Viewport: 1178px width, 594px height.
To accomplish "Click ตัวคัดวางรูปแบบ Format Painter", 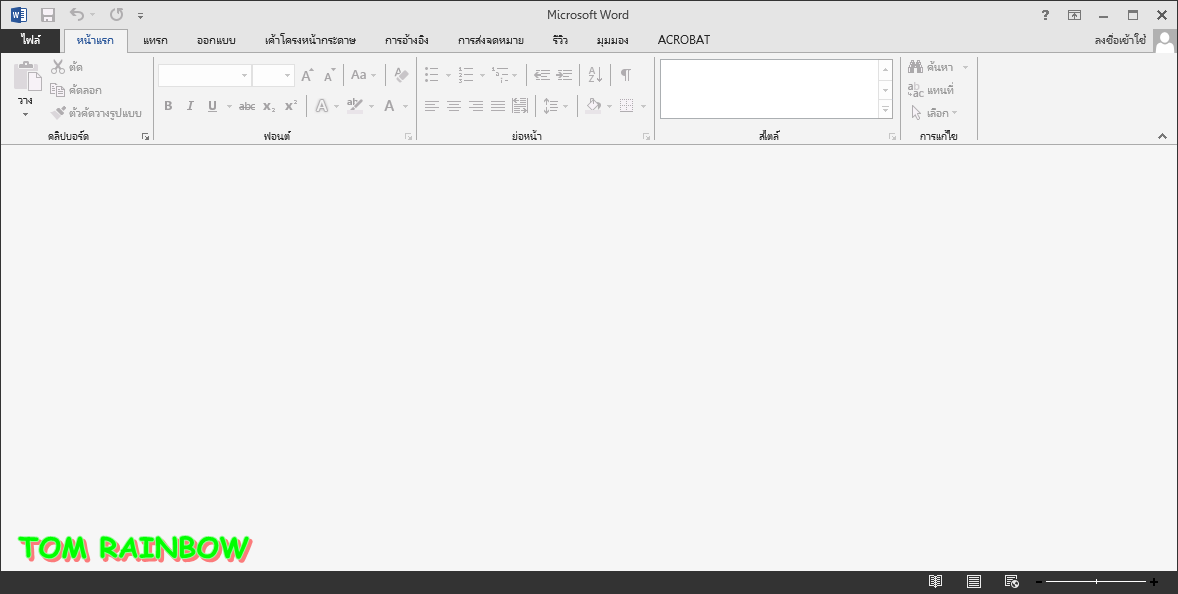I will pyautogui.click(x=96, y=113).
